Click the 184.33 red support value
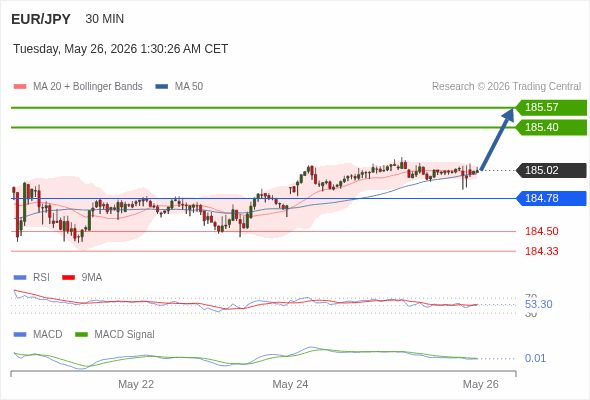Image resolution: width=590 pixels, height=400 pixels. coord(541,251)
